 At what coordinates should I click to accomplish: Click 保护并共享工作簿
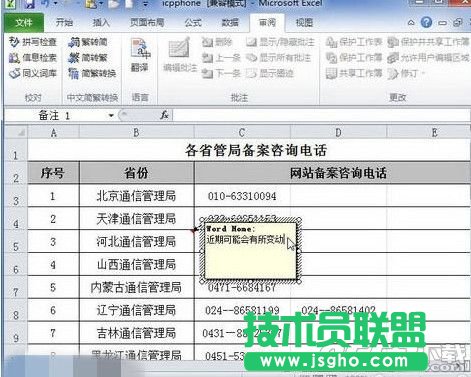(428, 42)
